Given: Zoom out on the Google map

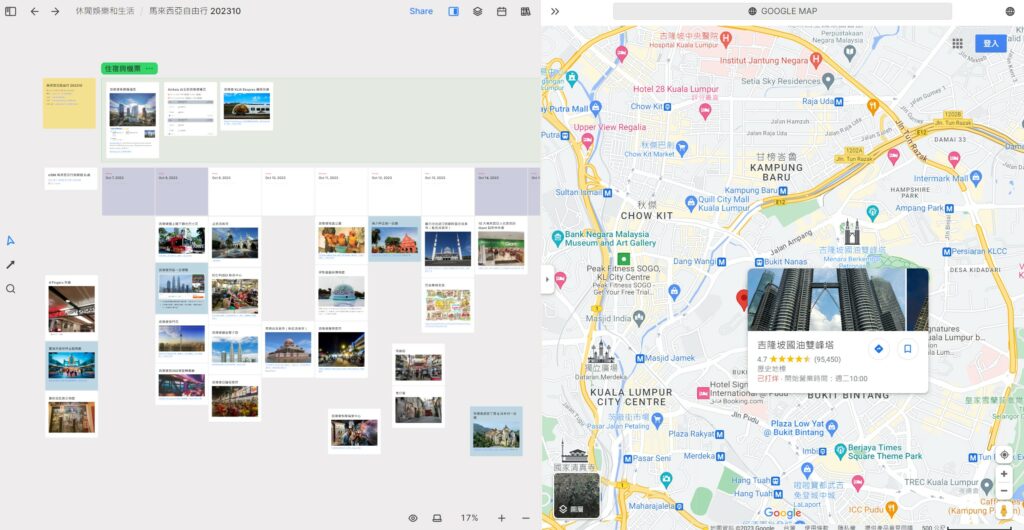Looking at the screenshot, I should pos(1004,490).
